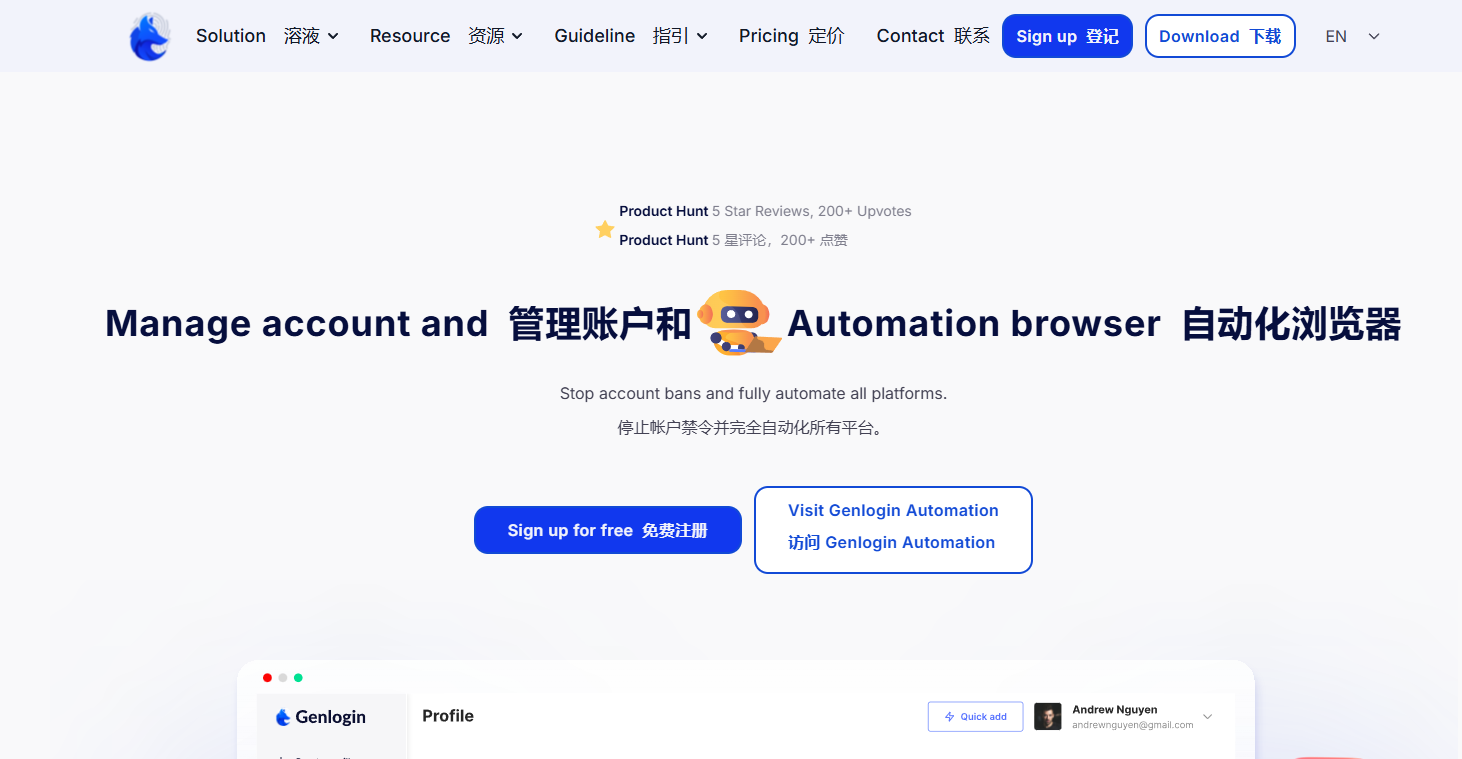Click the Quick add button in preview
Image resolution: width=1462 pixels, height=759 pixels.
[x=975, y=717]
